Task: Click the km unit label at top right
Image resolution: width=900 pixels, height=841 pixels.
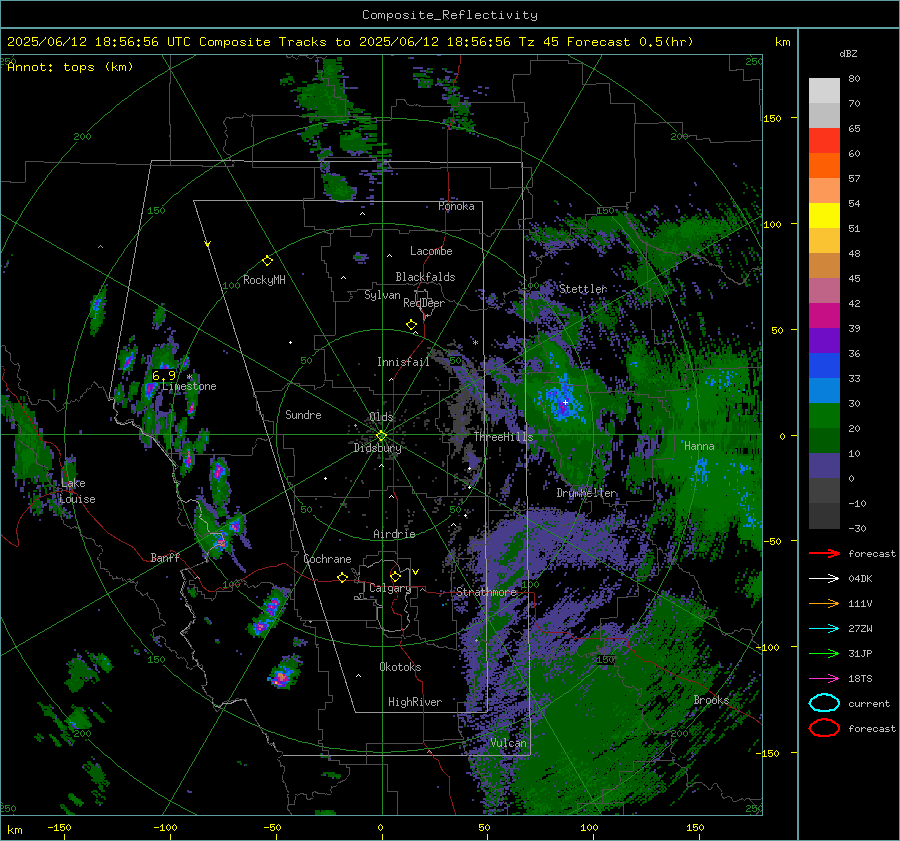Action: pyautogui.click(x=782, y=42)
